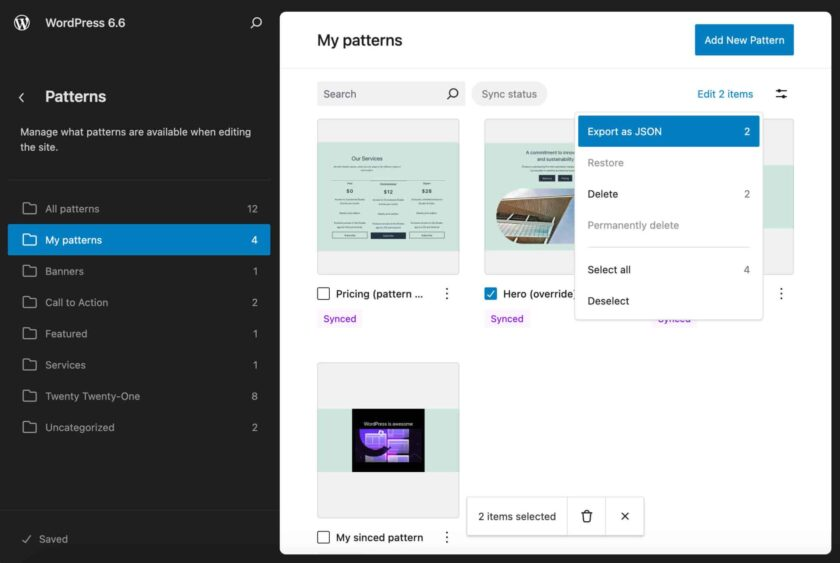This screenshot has width=840, height=563.
Task: Open the Sync status filter
Action: (509, 94)
